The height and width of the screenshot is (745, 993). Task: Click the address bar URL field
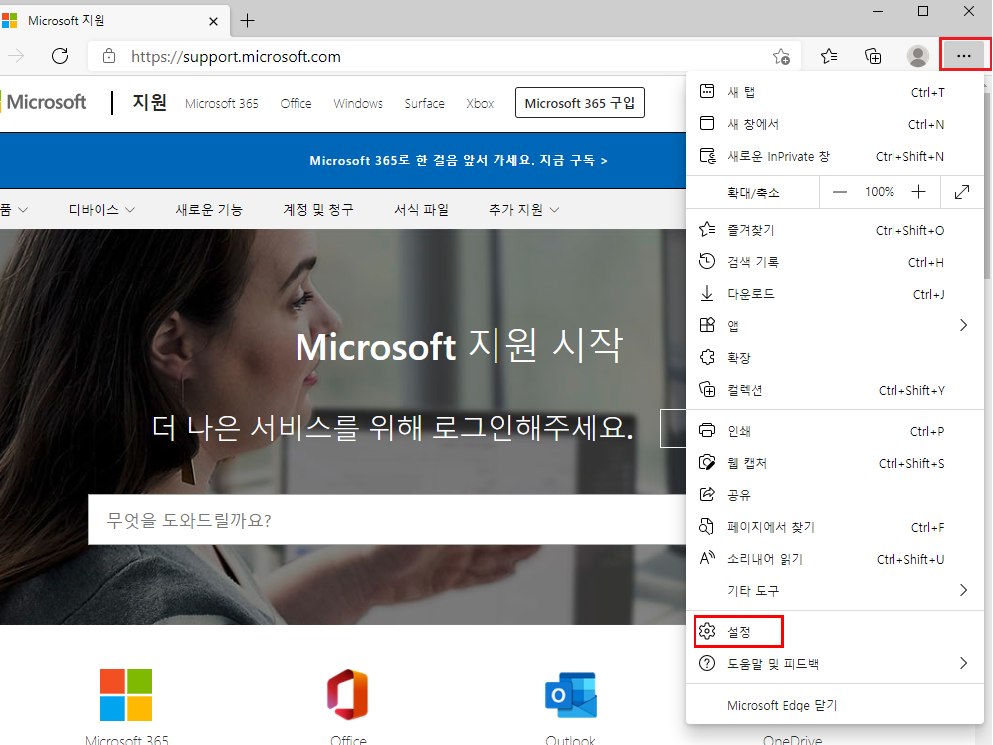pos(443,56)
